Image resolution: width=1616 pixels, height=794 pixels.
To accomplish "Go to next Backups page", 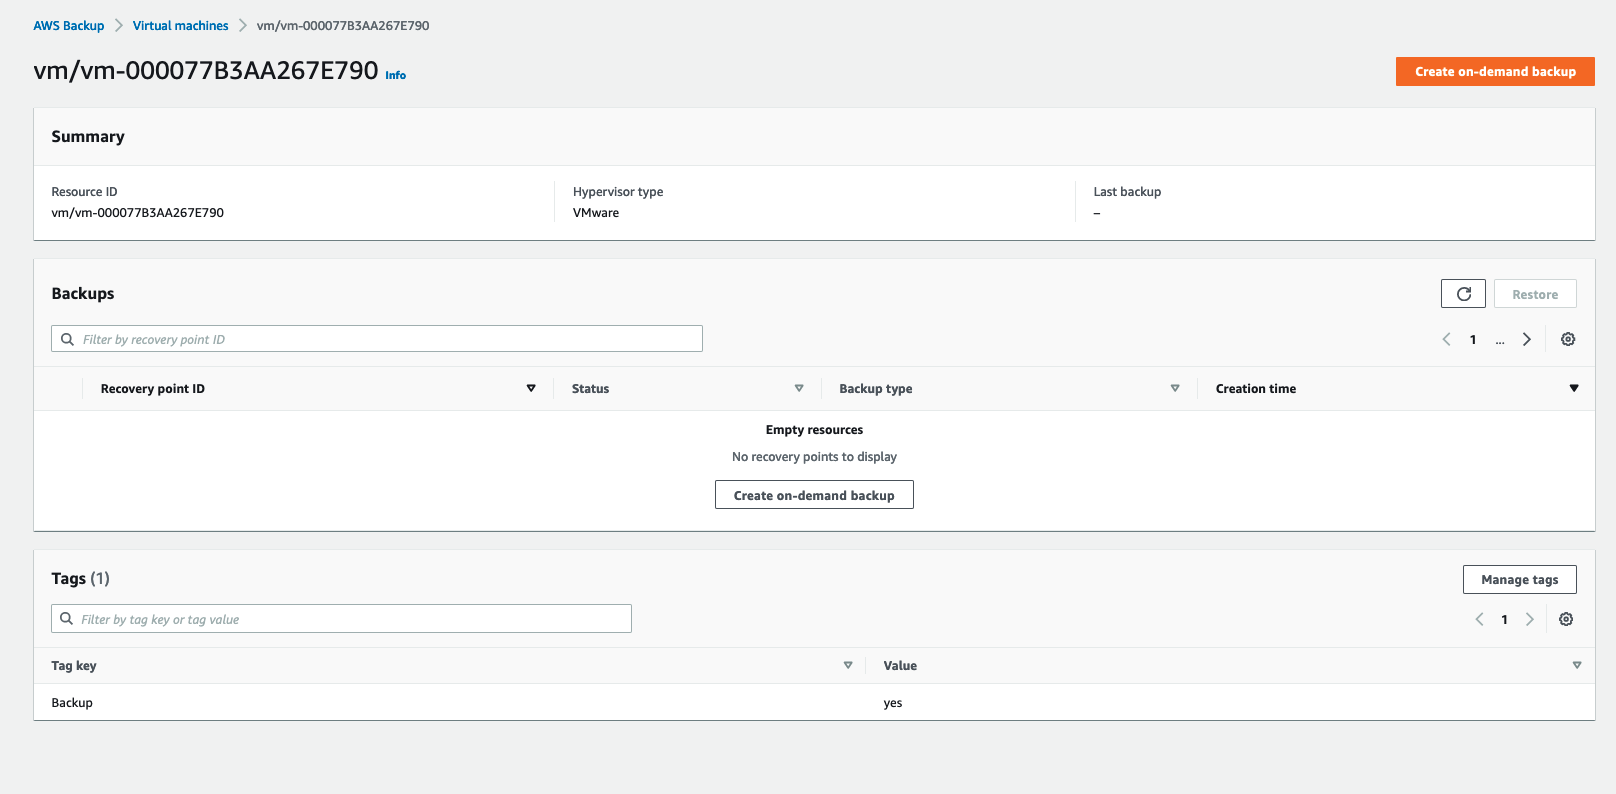I will coord(1527,339).
